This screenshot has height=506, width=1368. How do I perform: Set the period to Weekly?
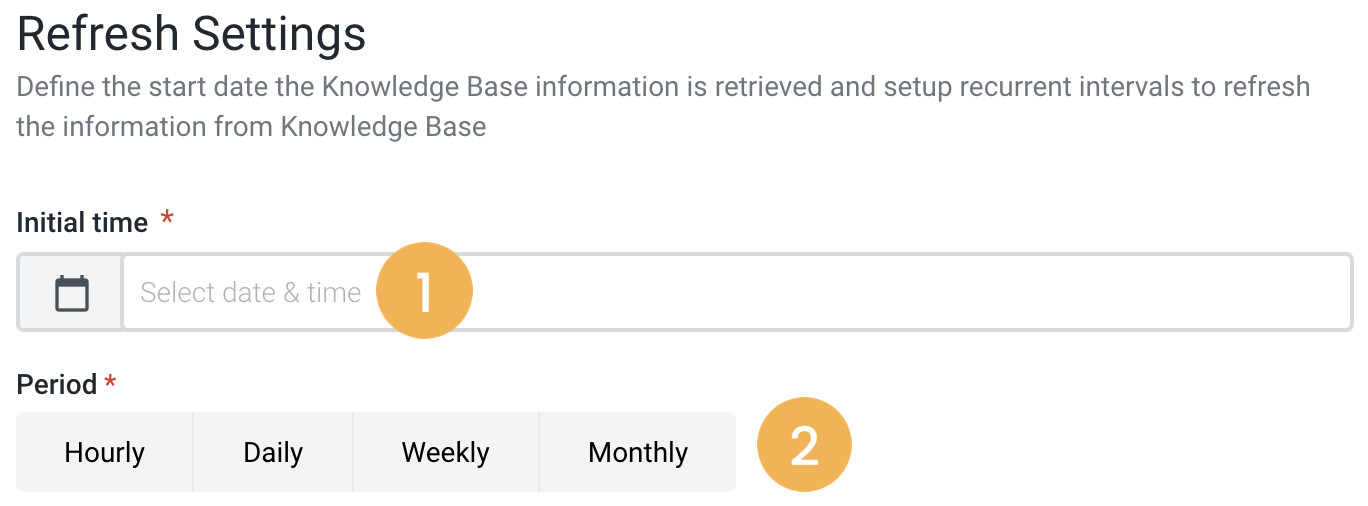pos(446,453)
